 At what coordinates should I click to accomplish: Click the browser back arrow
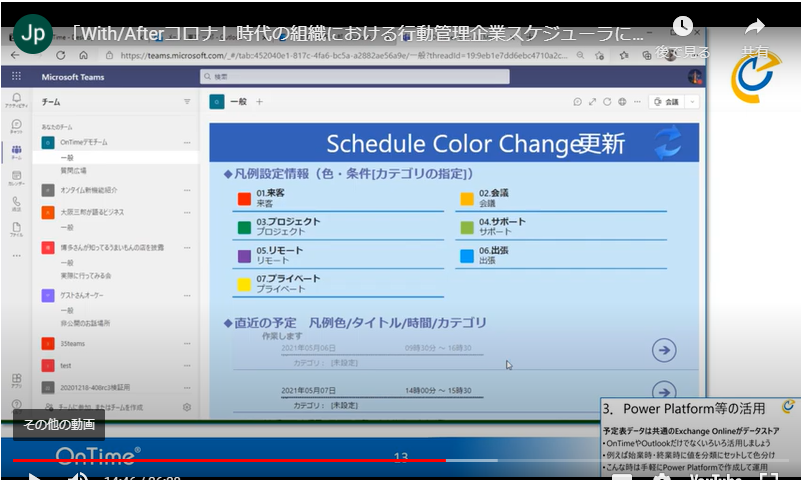click(15, 55)
